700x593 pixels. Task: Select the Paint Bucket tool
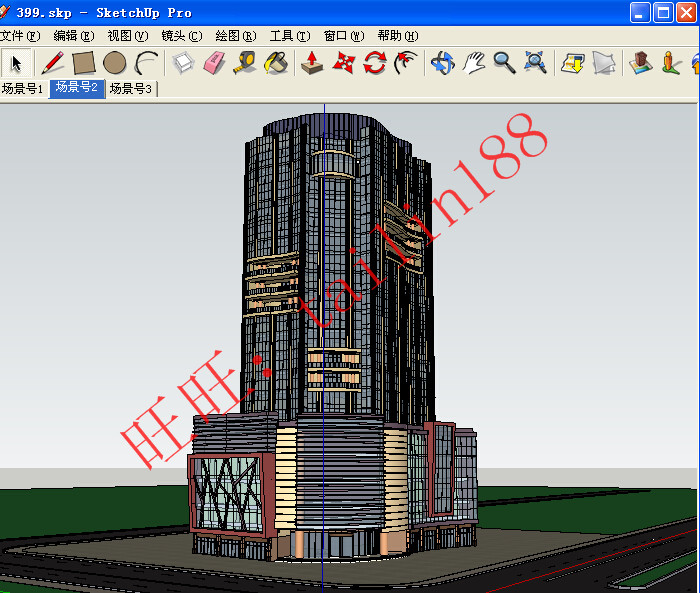[276, 63]
